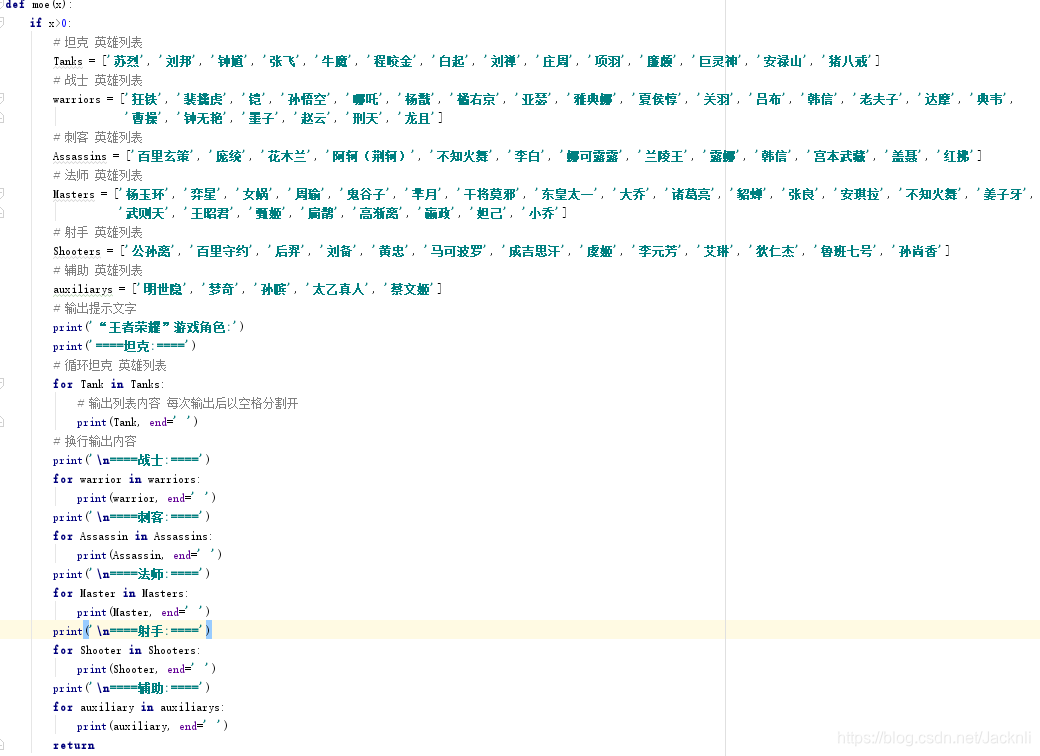Click the 'Tanks' variable name in its assignment
The height and width of the screenshot is (756, 1040).
tap(68, 62)
